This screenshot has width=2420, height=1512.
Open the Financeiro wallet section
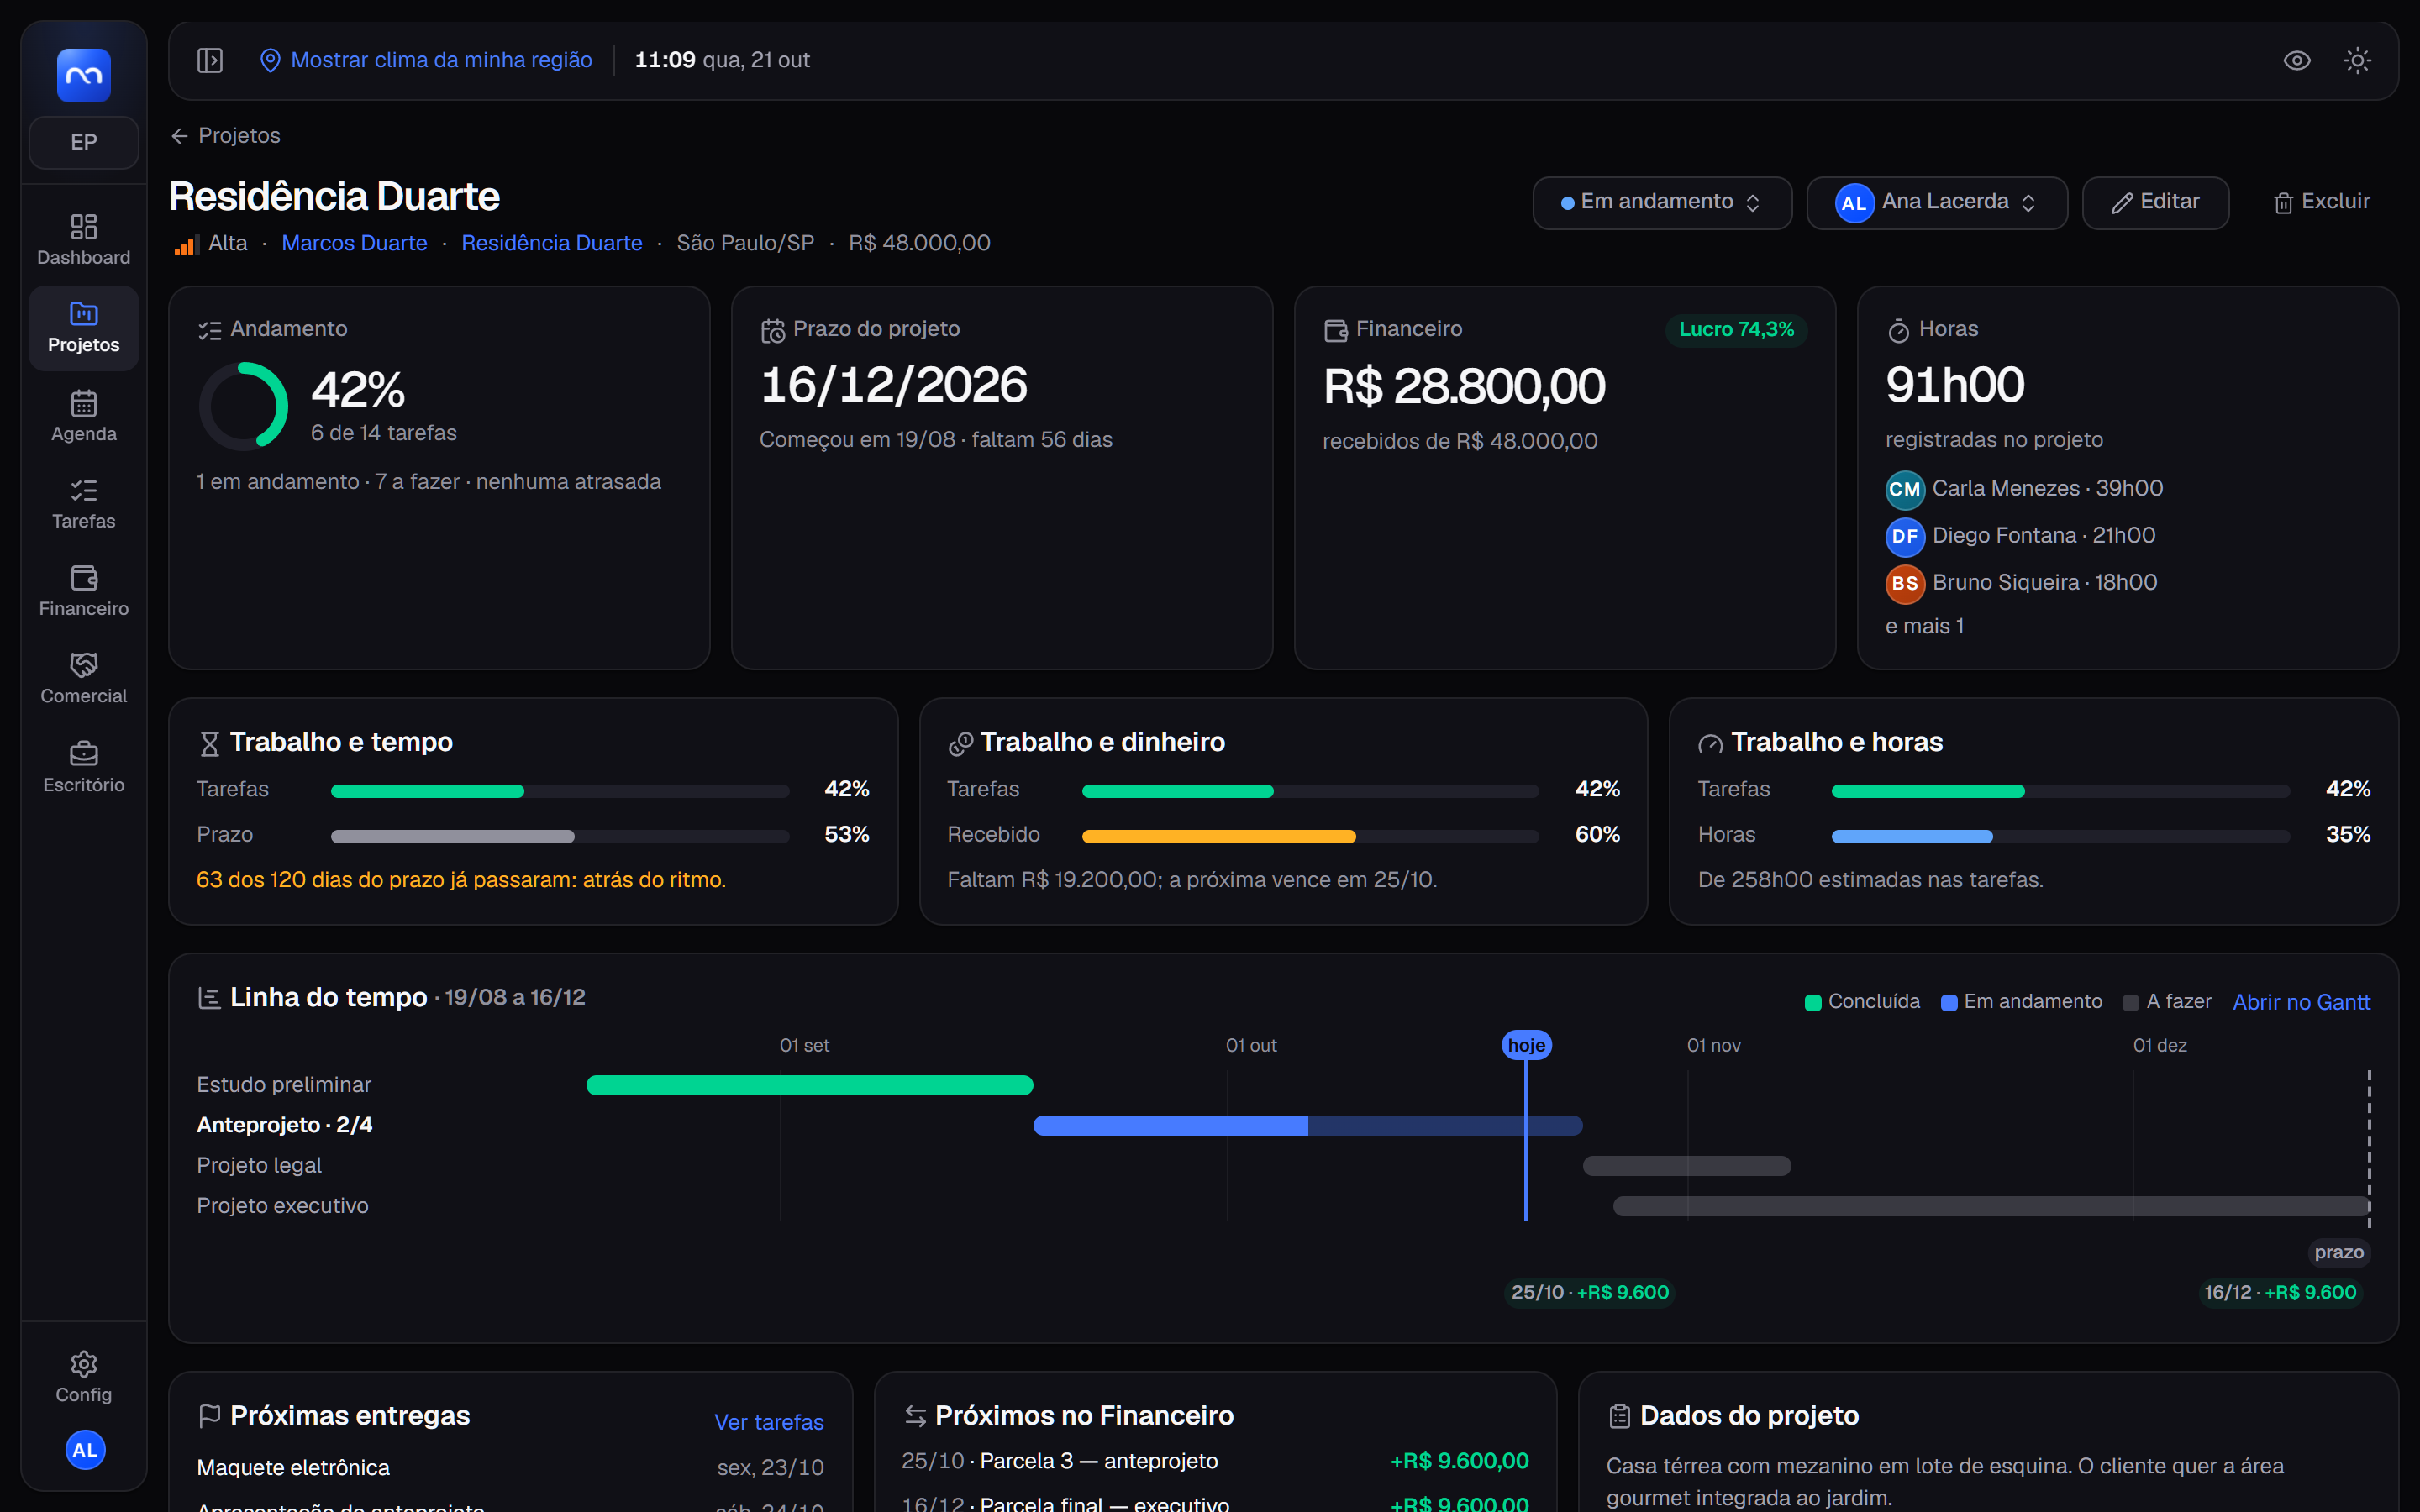pos(84,591)
